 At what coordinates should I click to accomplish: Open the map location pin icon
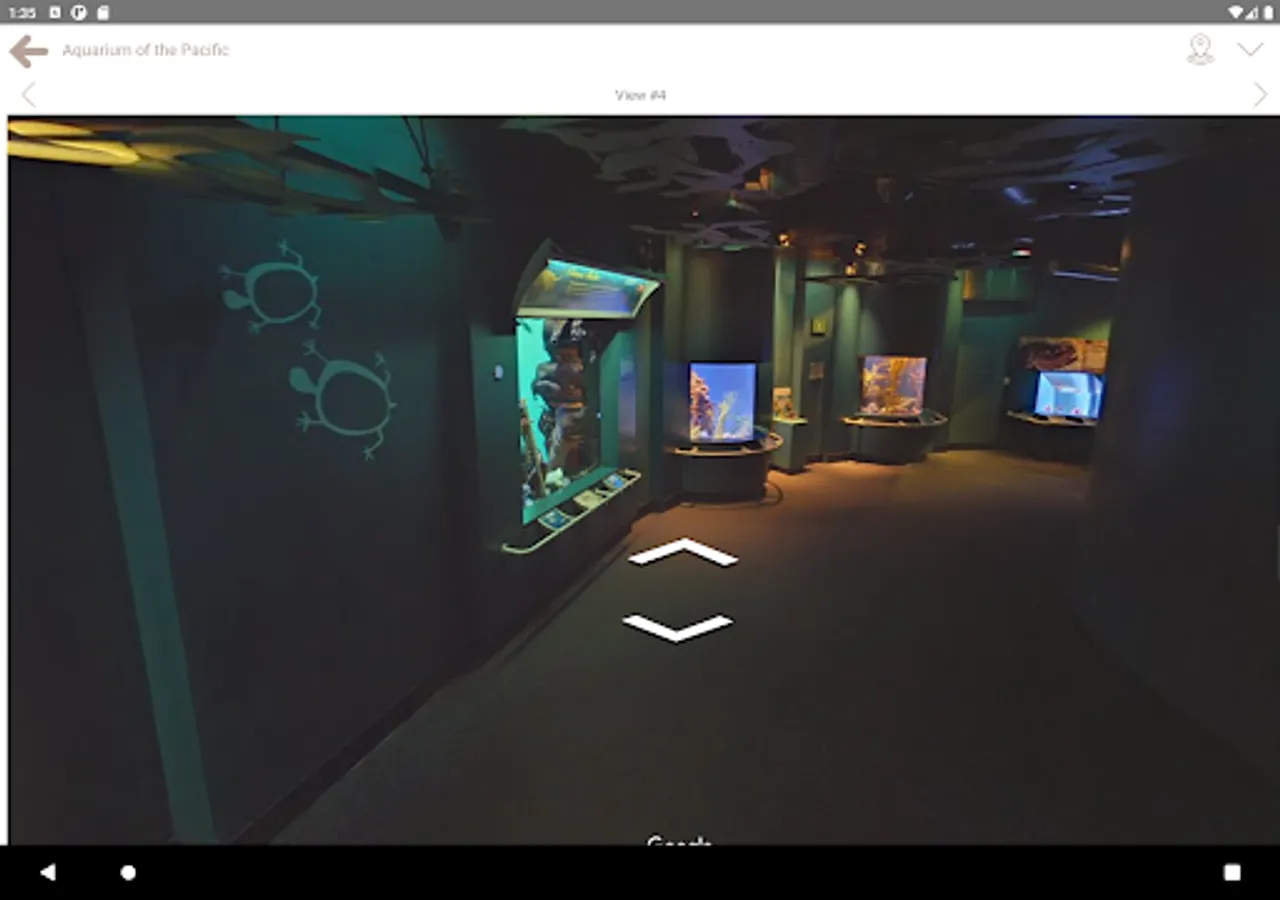coord(1200,49)
